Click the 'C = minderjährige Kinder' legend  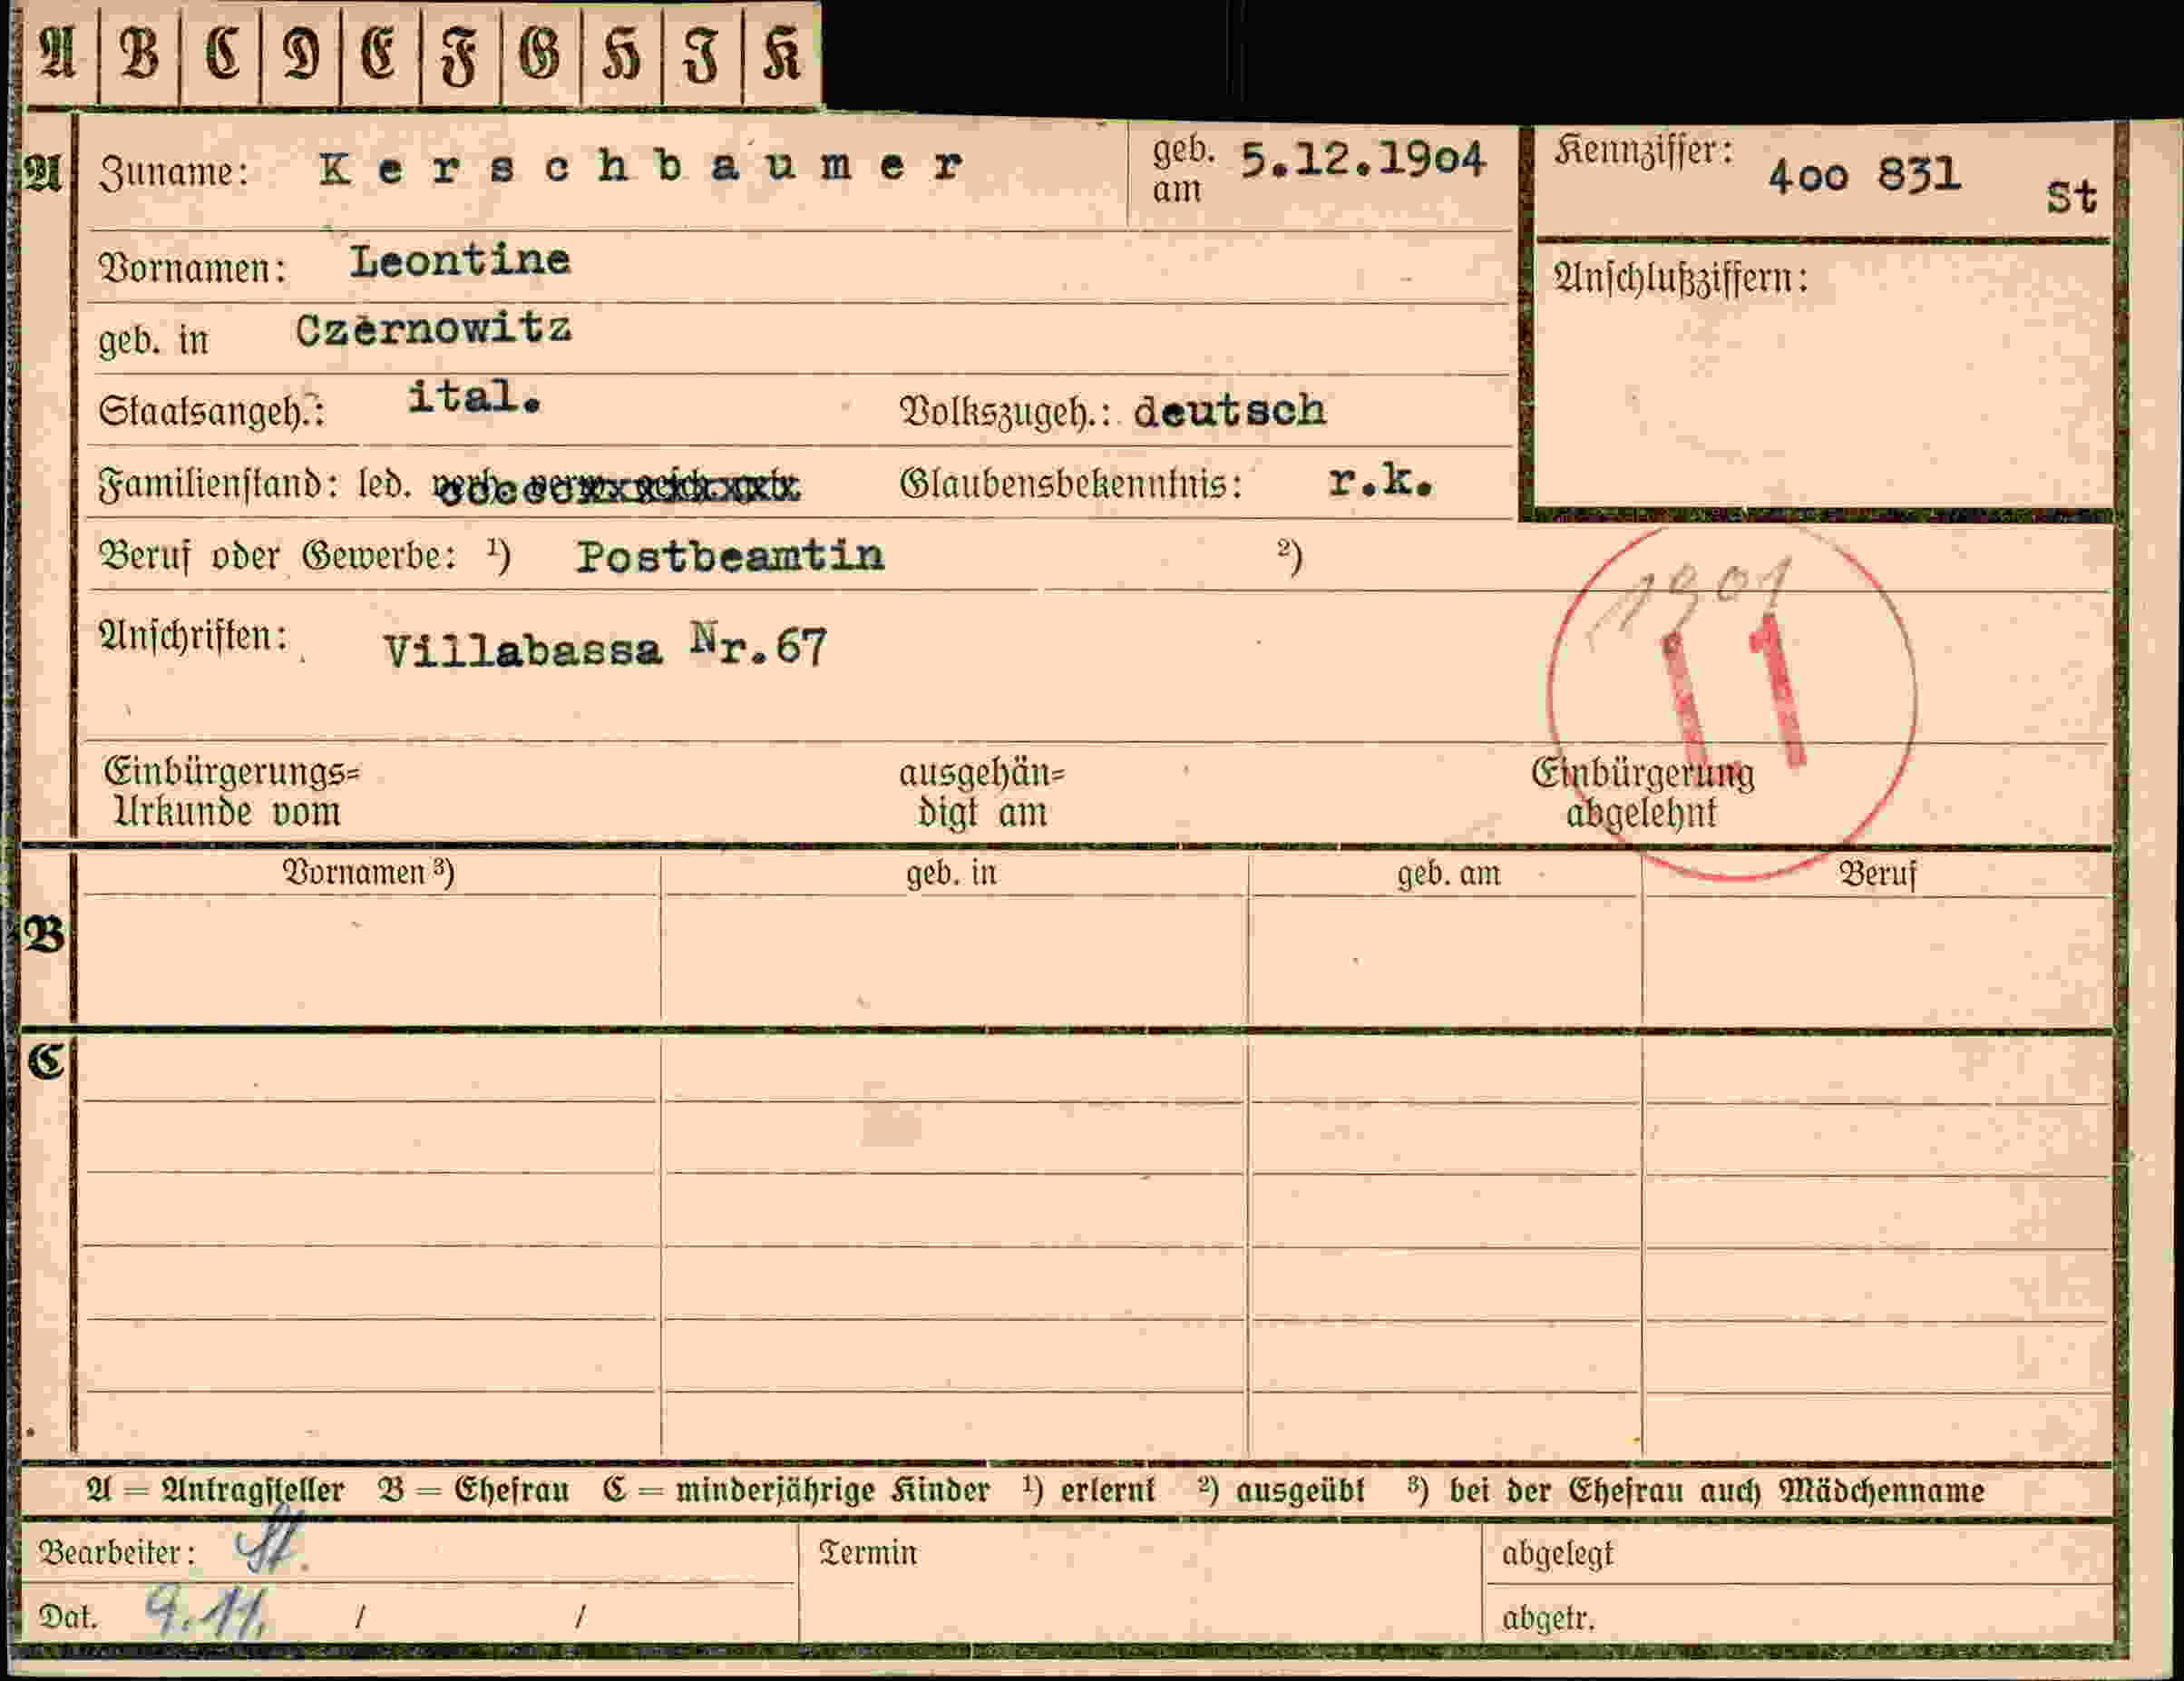point(797,1491)
